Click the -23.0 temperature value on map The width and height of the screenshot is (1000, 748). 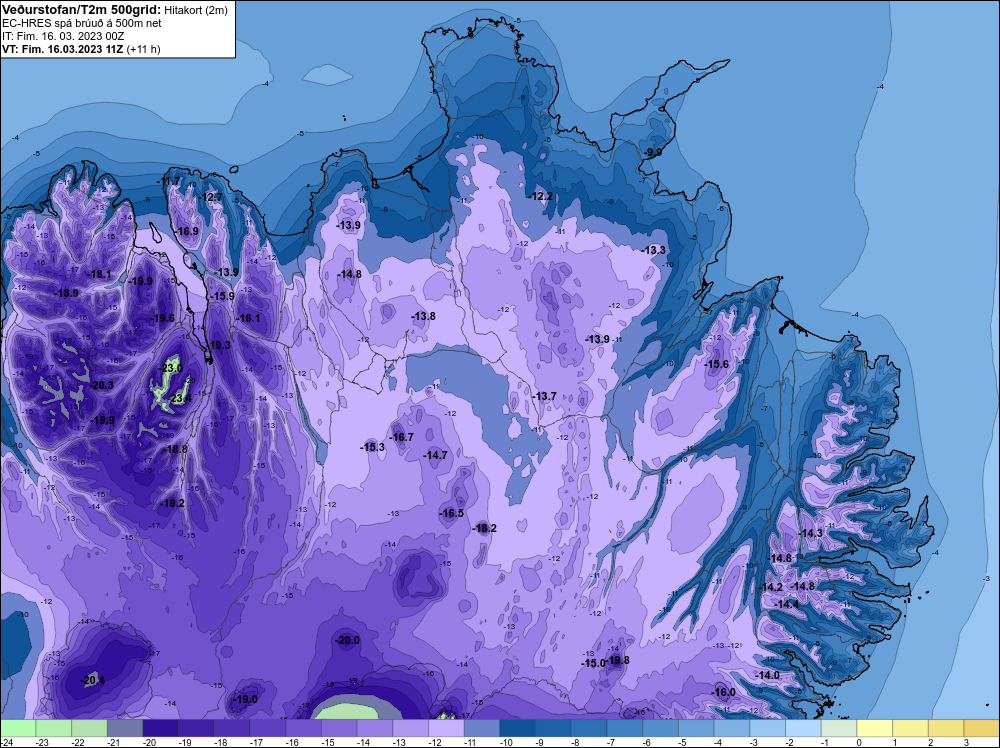(x=170, y=368)
